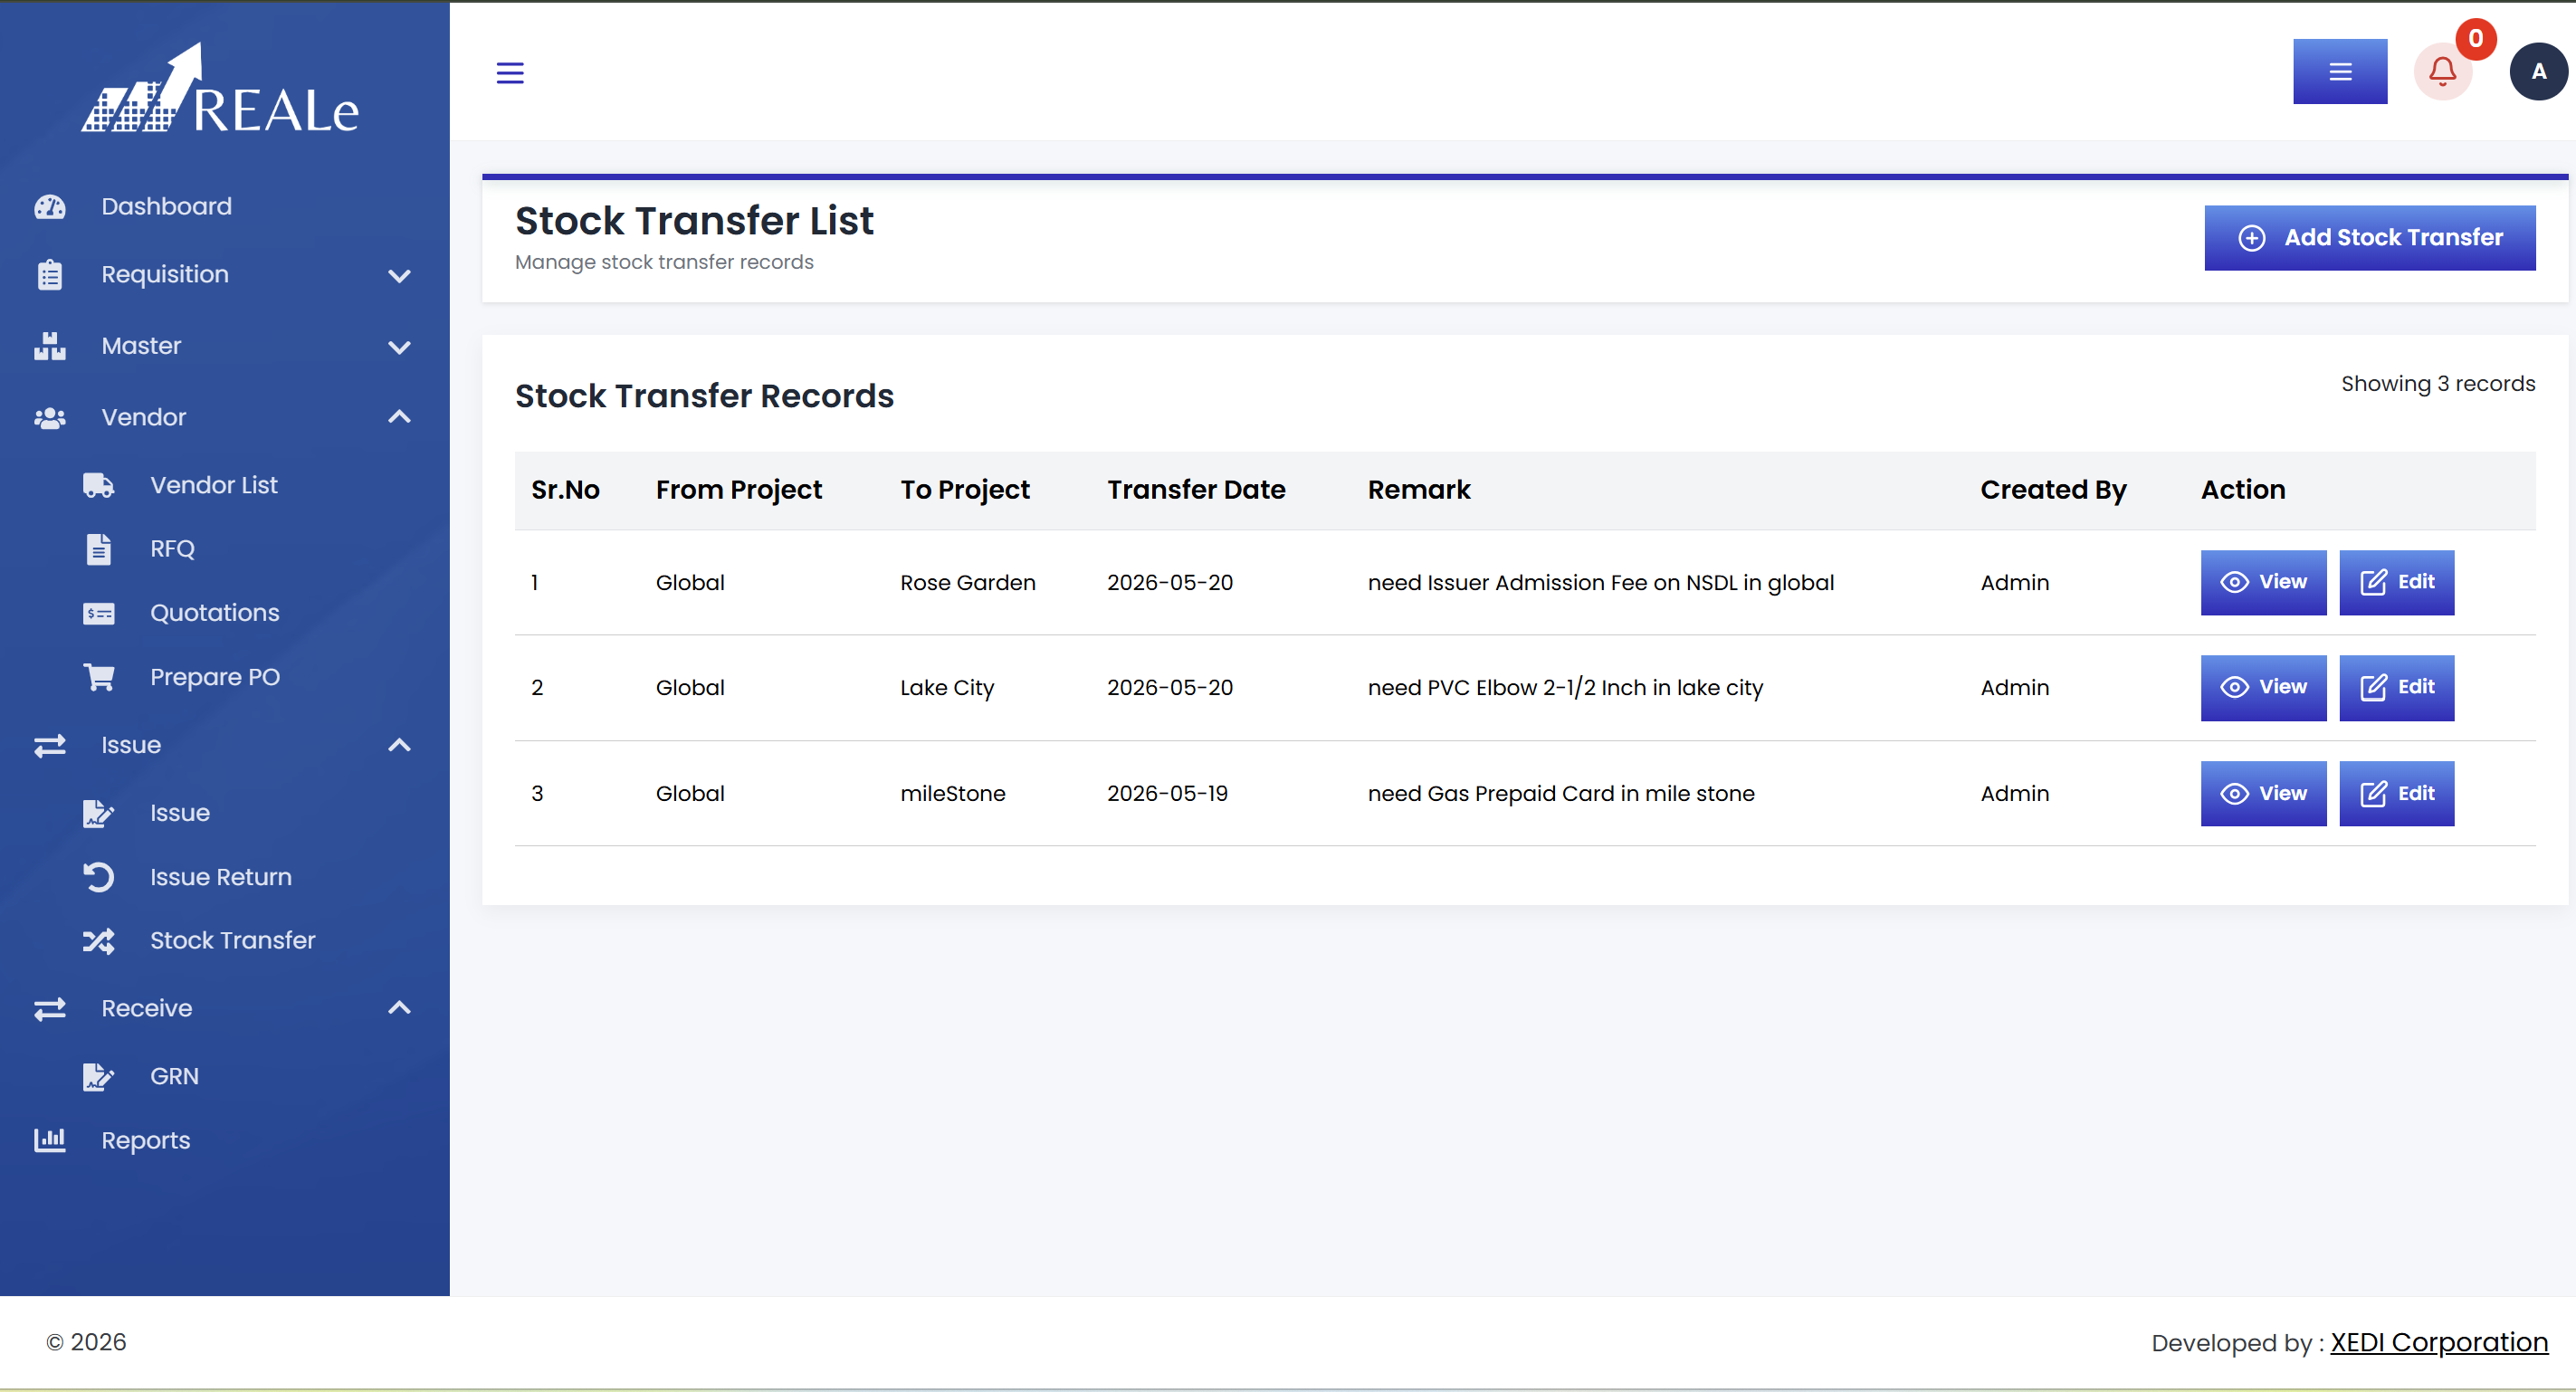This screenshot has height=1392, width=2576.
Task: Click the REALe logo
Action: [220, 88]
